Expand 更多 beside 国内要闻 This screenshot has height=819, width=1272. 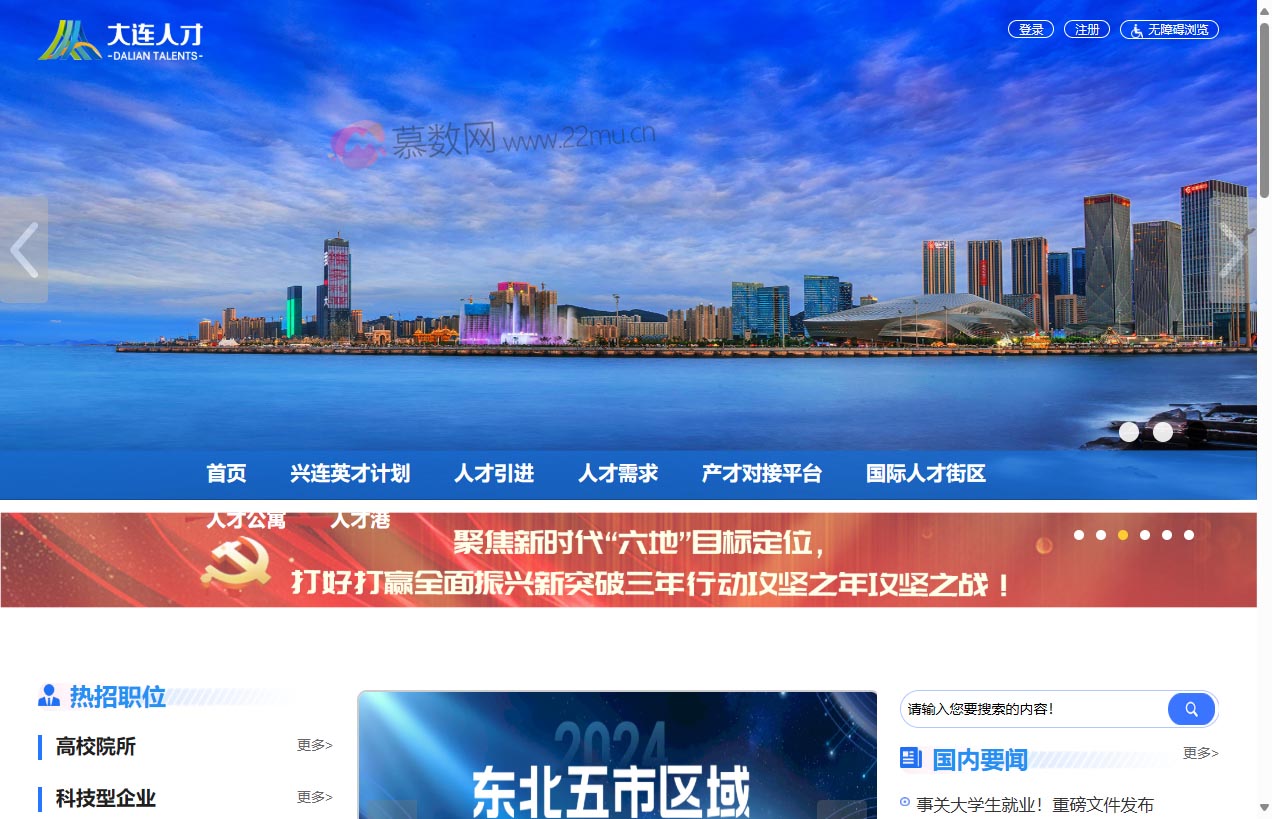(x=1201, y=754)
